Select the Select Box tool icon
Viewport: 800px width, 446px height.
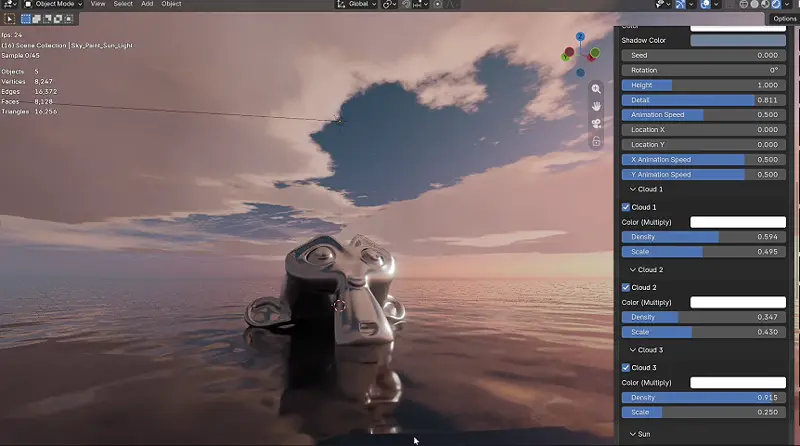pyautogui.click(x=9, y=19)
